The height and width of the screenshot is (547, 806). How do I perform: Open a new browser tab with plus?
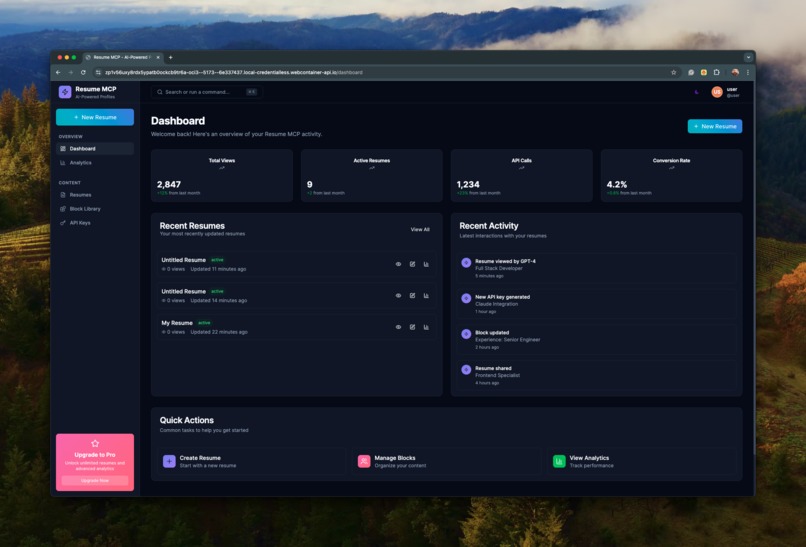(171, 58)
